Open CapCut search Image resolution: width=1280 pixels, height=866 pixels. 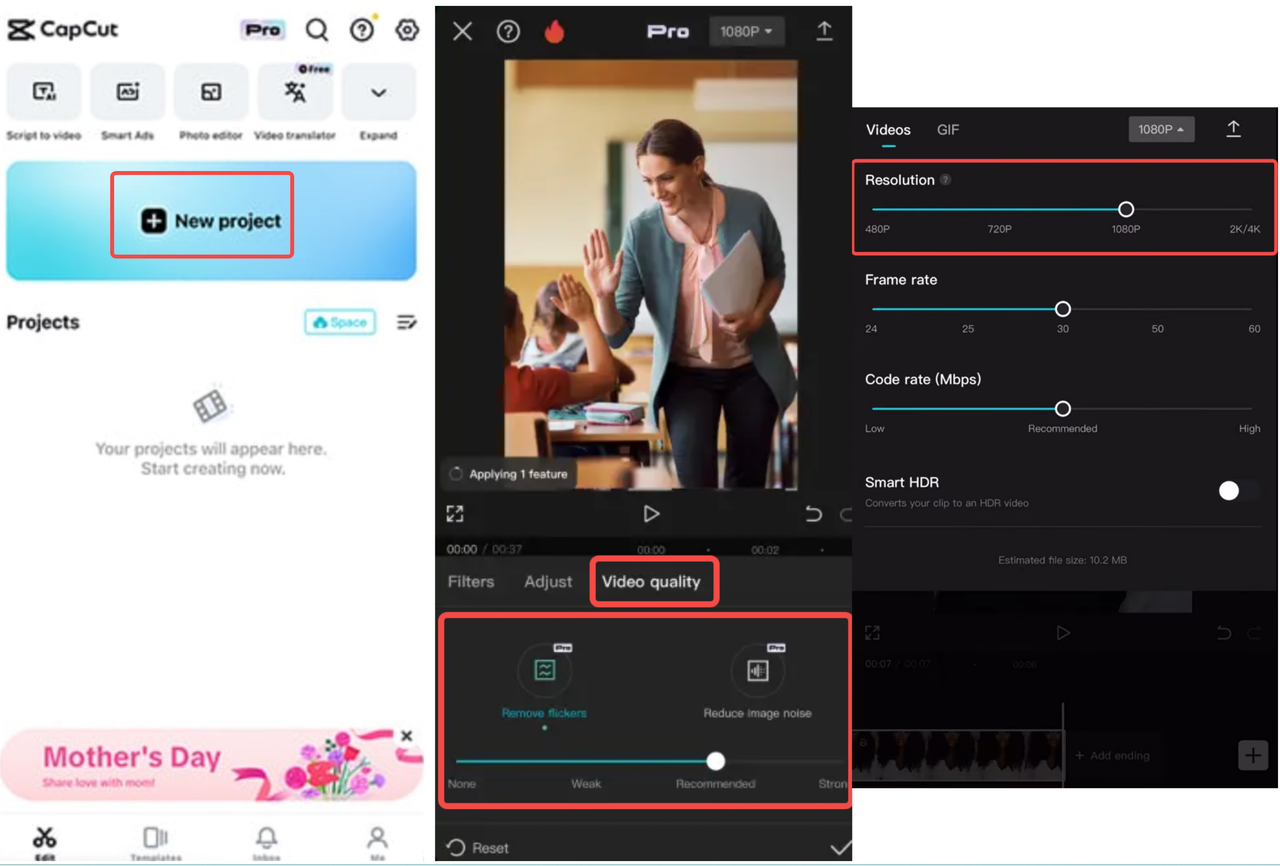(317, 30)
